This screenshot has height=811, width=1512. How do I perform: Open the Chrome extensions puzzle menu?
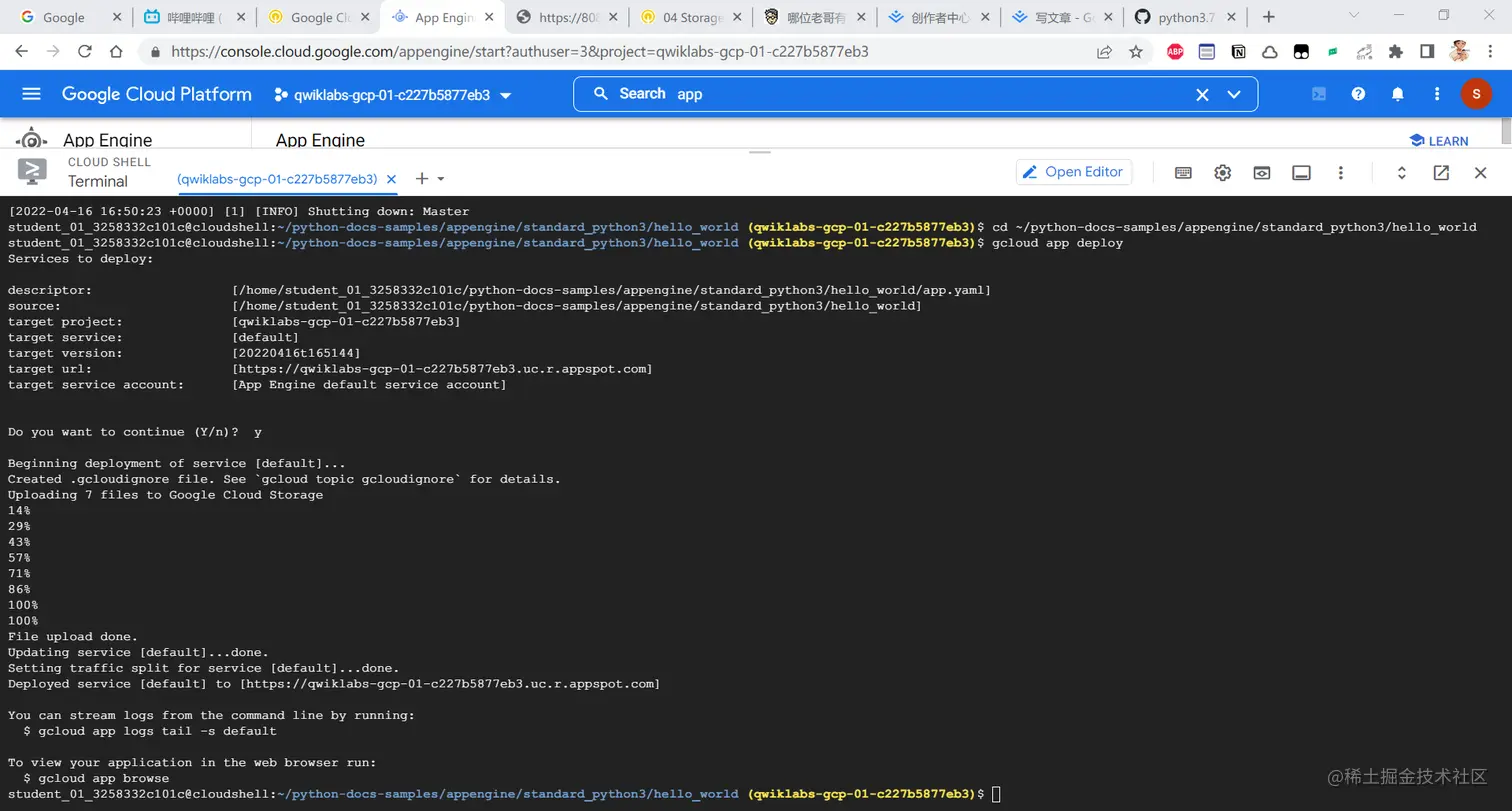(1396, 52)
